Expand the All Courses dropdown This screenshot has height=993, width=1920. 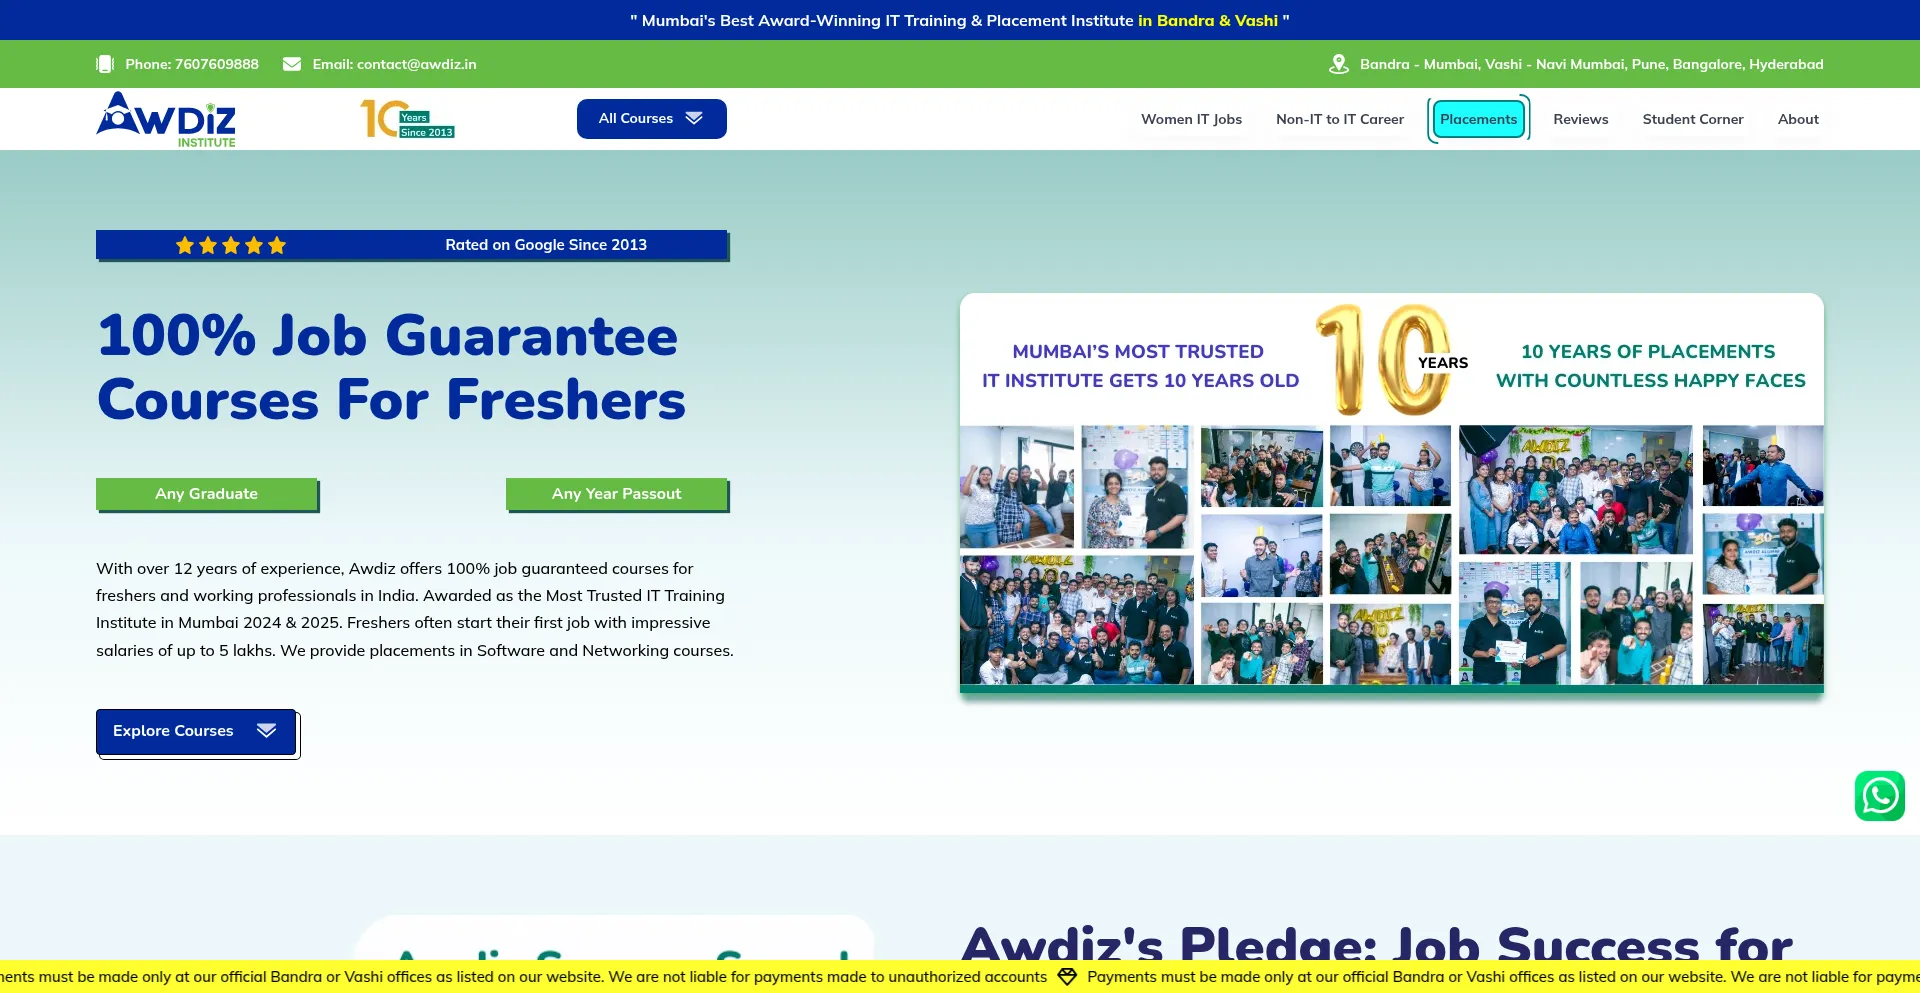651,119
